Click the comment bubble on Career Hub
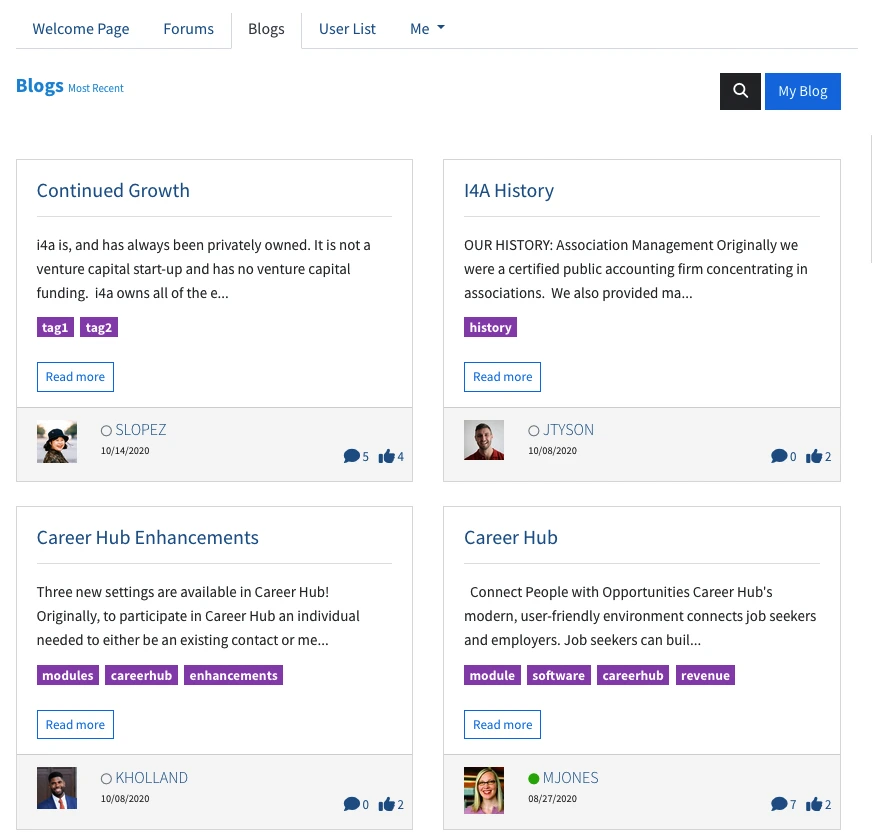 (x=781, y=804)
